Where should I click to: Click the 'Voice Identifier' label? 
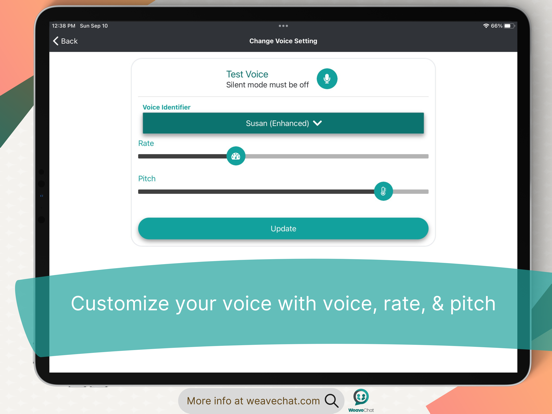tap(166, 107)
